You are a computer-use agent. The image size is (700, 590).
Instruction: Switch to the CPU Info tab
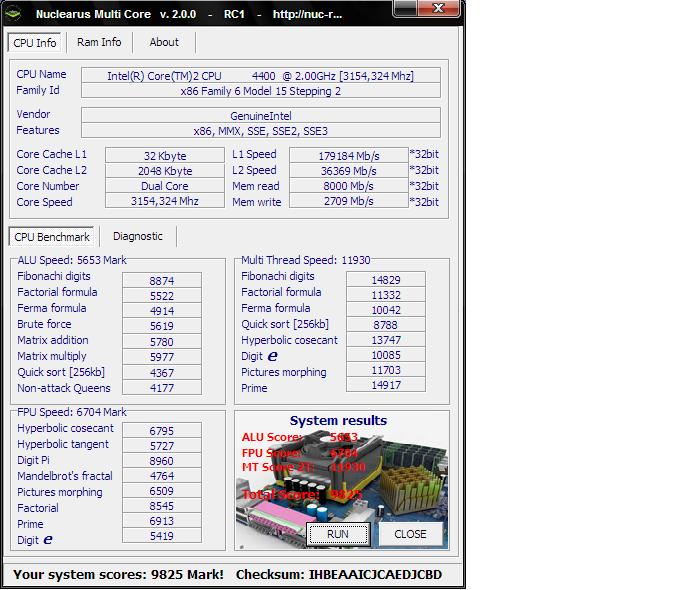34,43
